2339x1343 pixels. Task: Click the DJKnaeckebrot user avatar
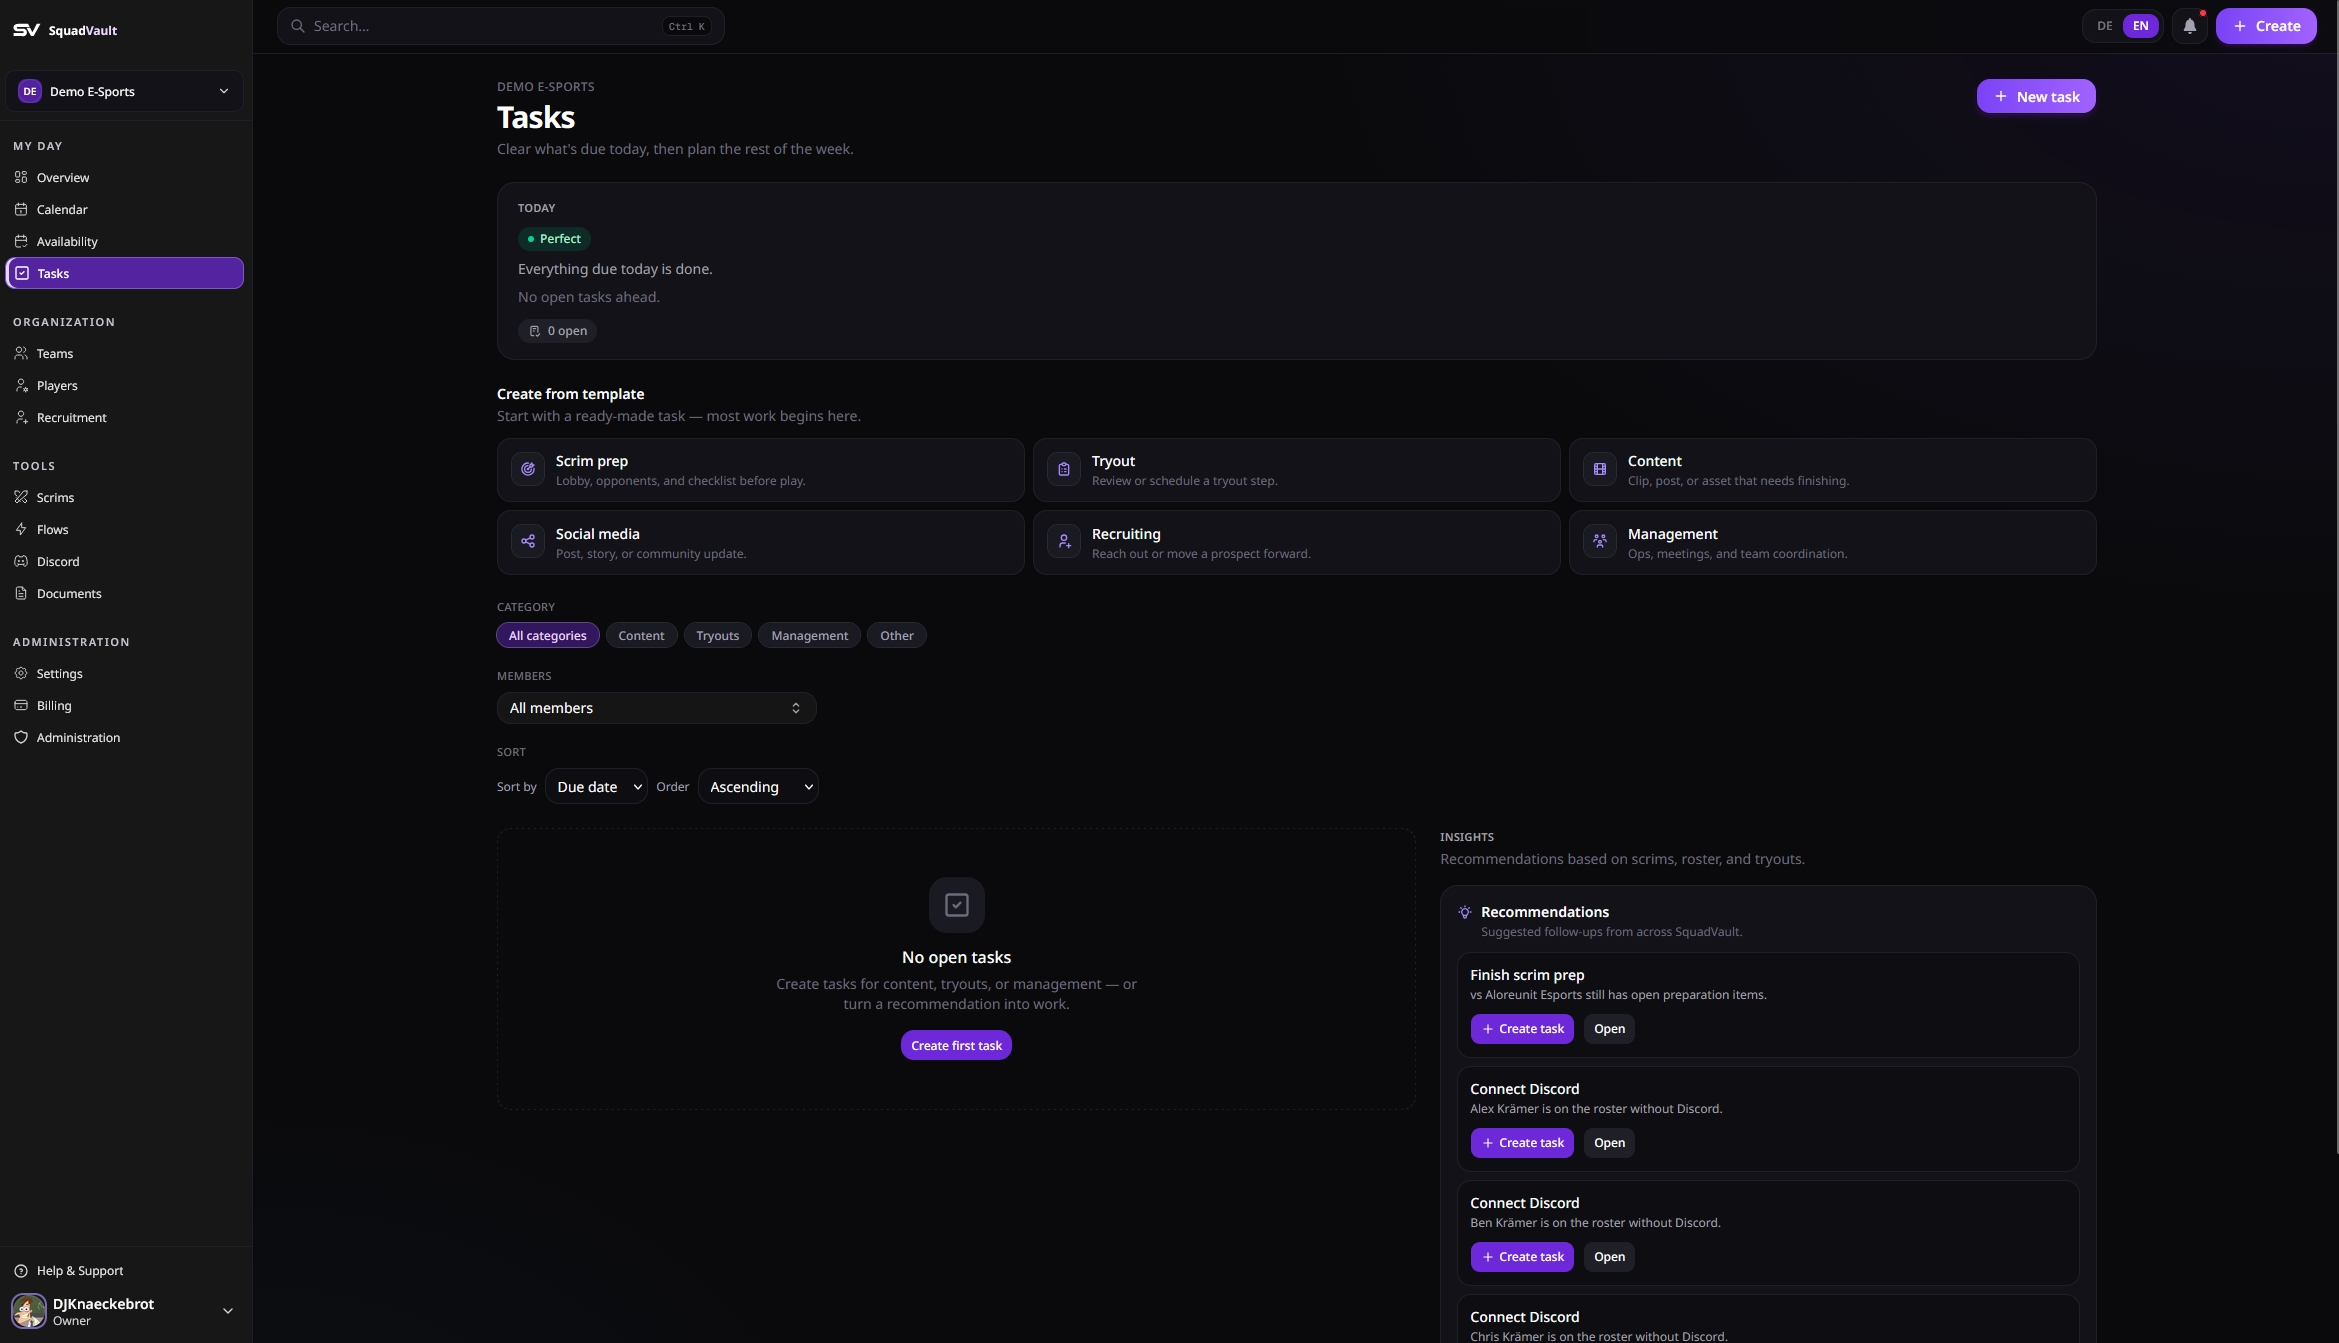(29, 1310)
